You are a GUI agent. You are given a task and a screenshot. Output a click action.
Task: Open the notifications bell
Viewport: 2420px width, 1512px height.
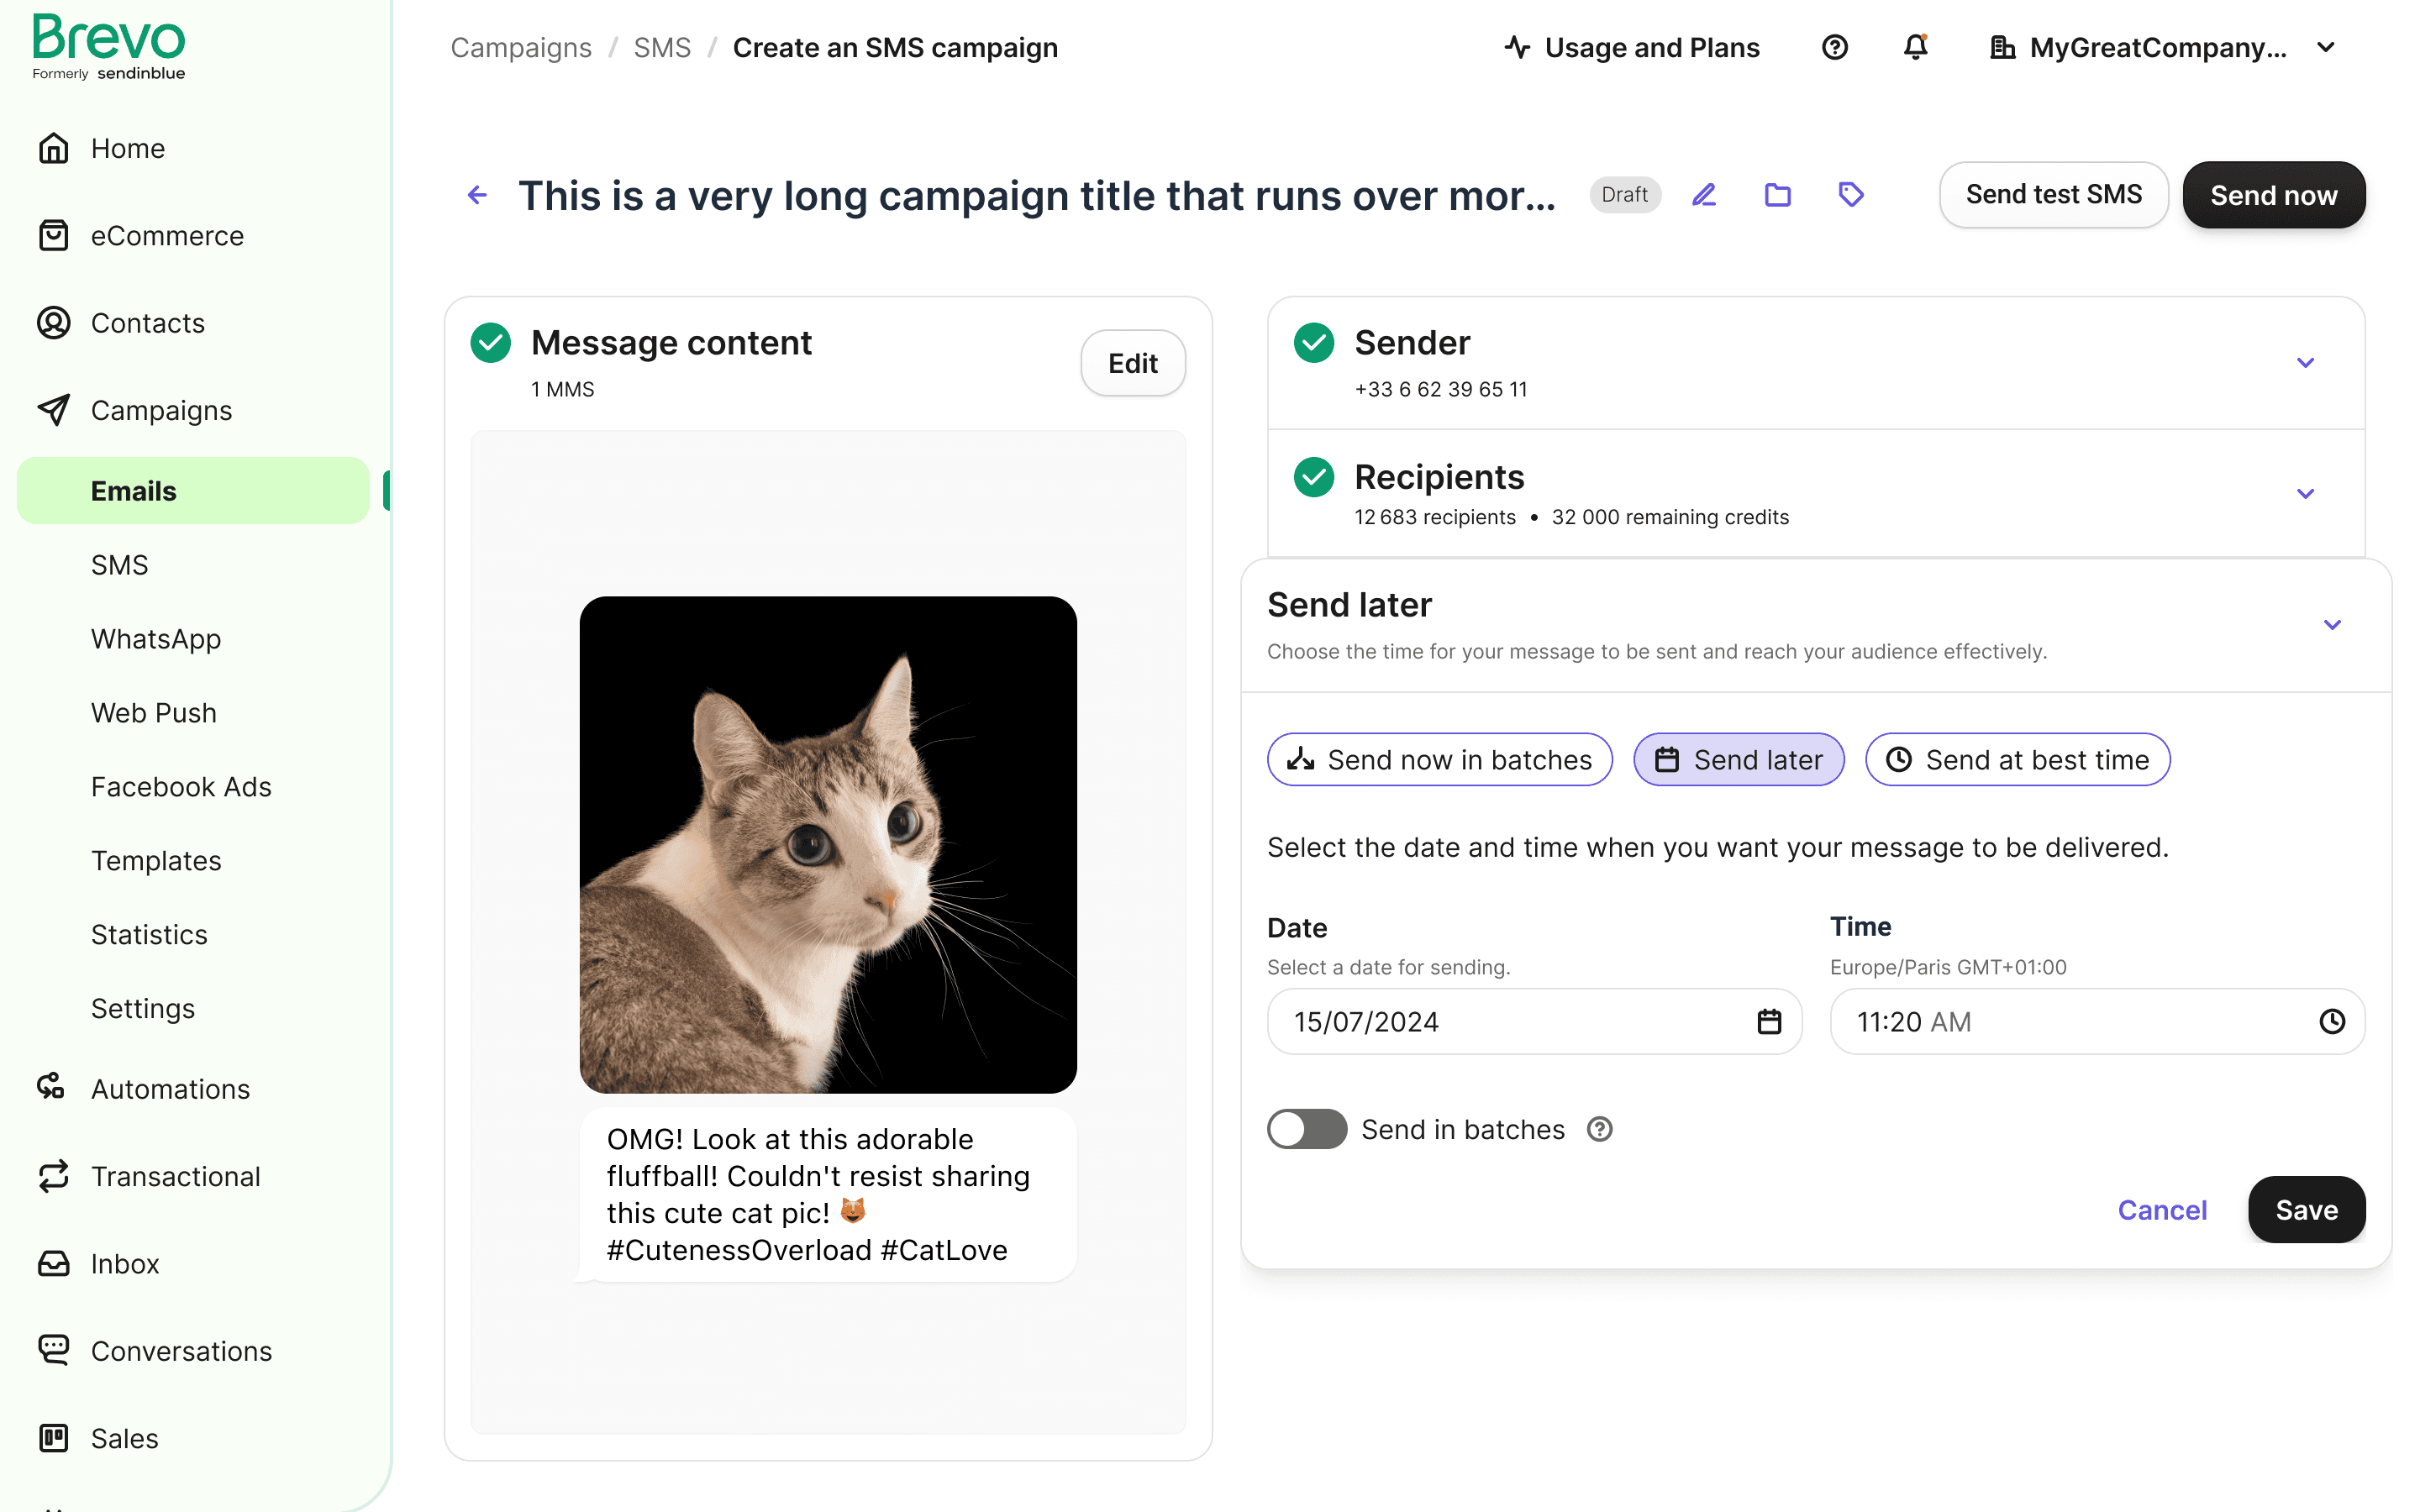point(1915,47)
